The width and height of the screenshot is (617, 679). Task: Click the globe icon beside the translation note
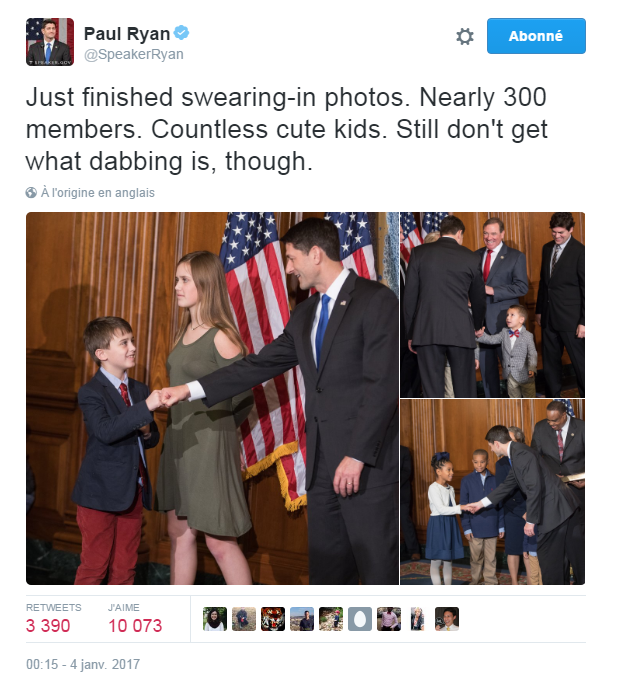[31, 192]
